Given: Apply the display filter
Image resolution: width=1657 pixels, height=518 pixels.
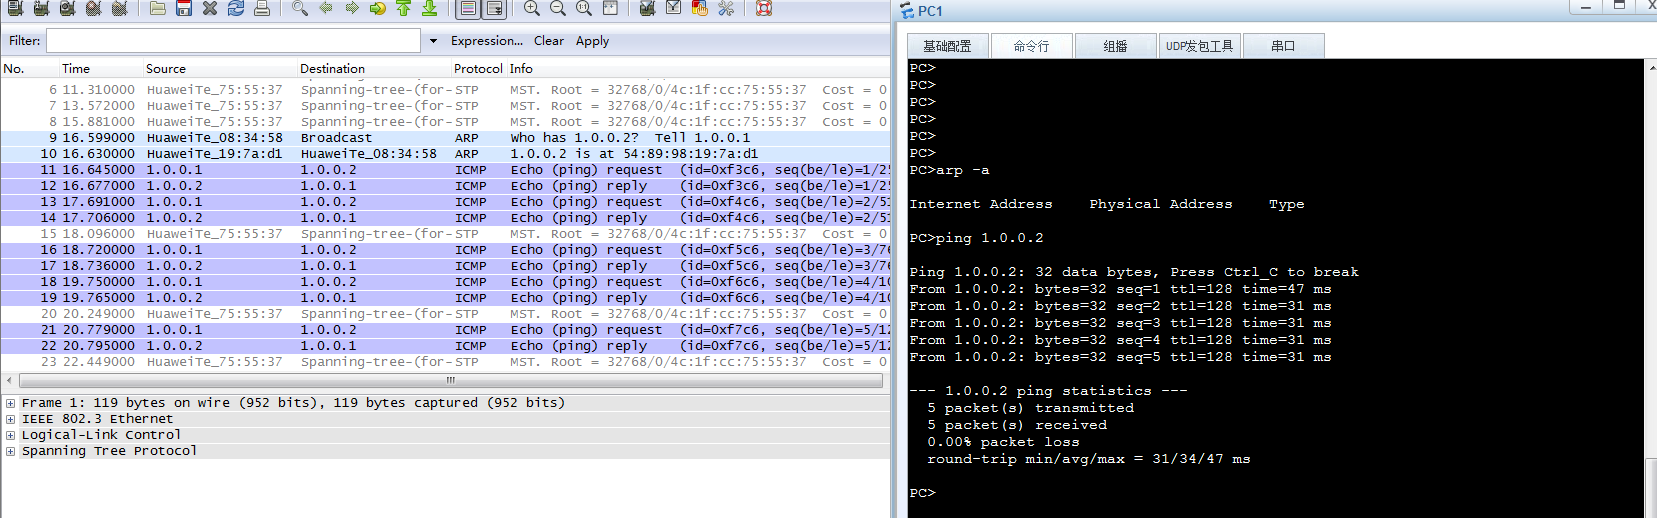Looking at the screenshot, I should 592,41.
